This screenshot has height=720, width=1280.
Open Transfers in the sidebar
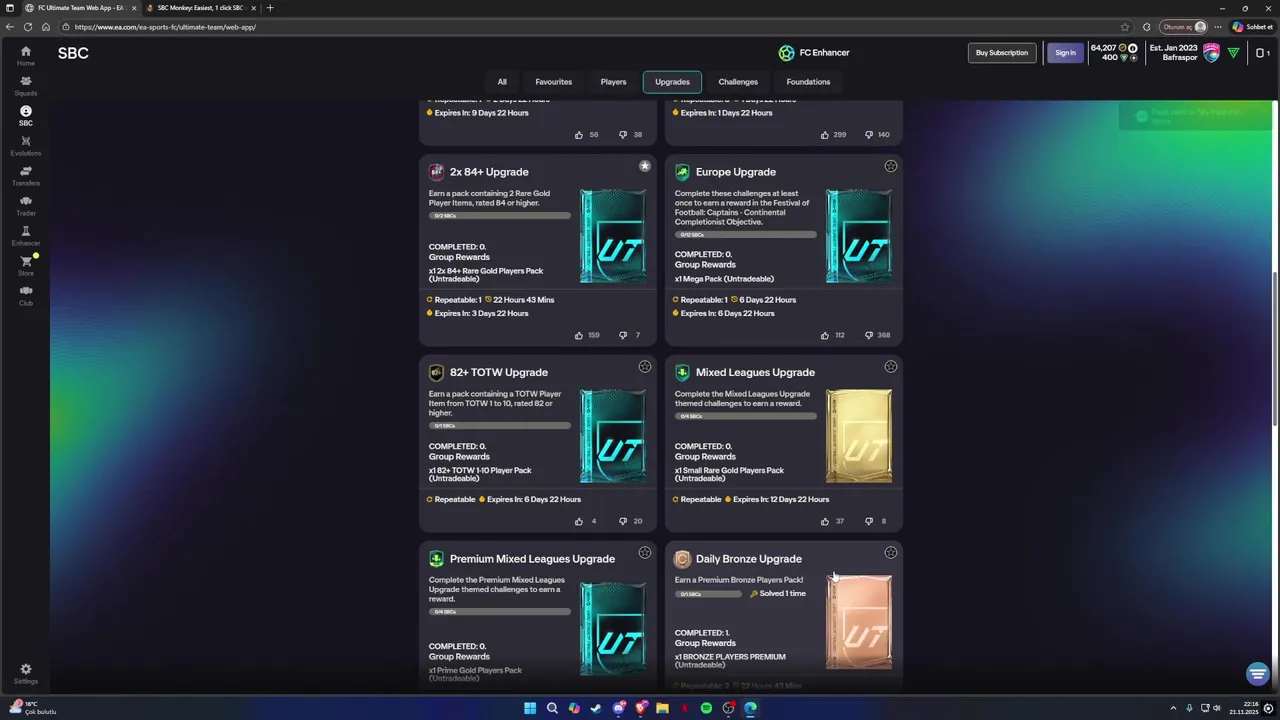tap(25, 176)
